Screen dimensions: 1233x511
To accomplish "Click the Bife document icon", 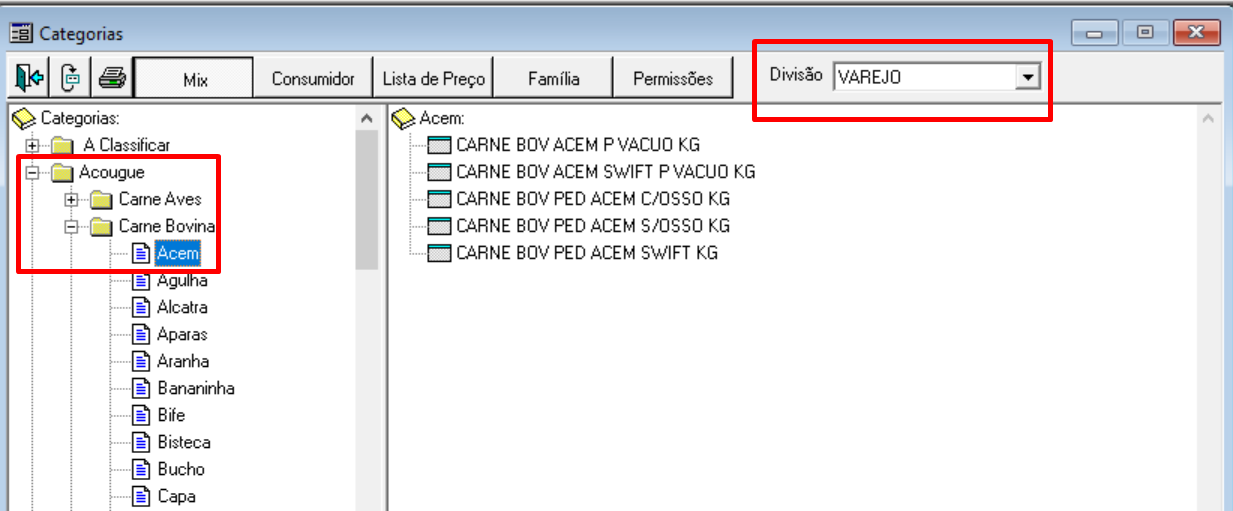I will pos(141,415).
